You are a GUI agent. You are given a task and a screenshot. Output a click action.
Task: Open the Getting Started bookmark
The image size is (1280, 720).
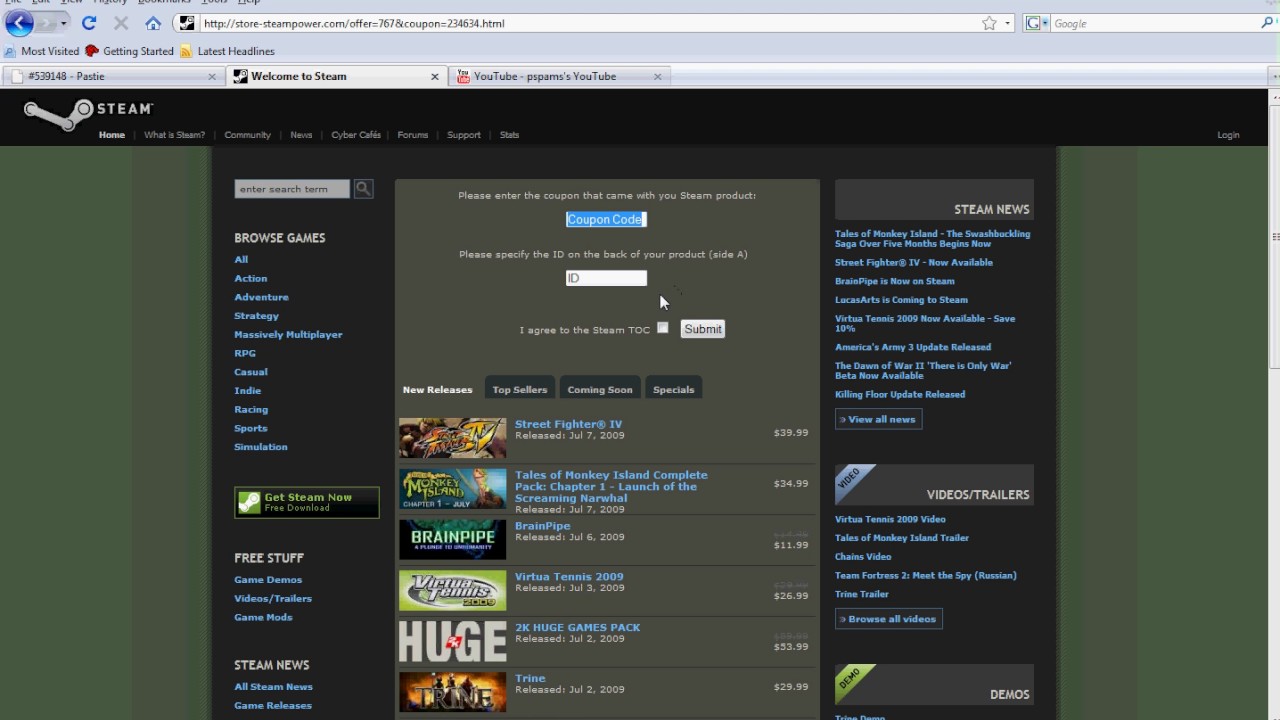pos(129,51)
